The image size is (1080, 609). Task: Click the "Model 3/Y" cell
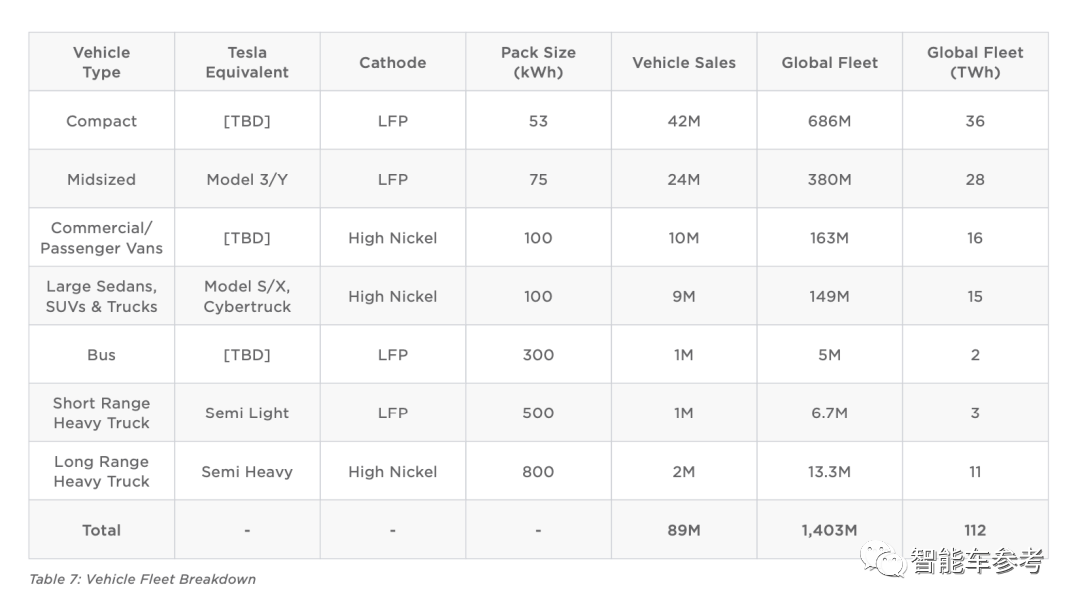coord(247,180)
